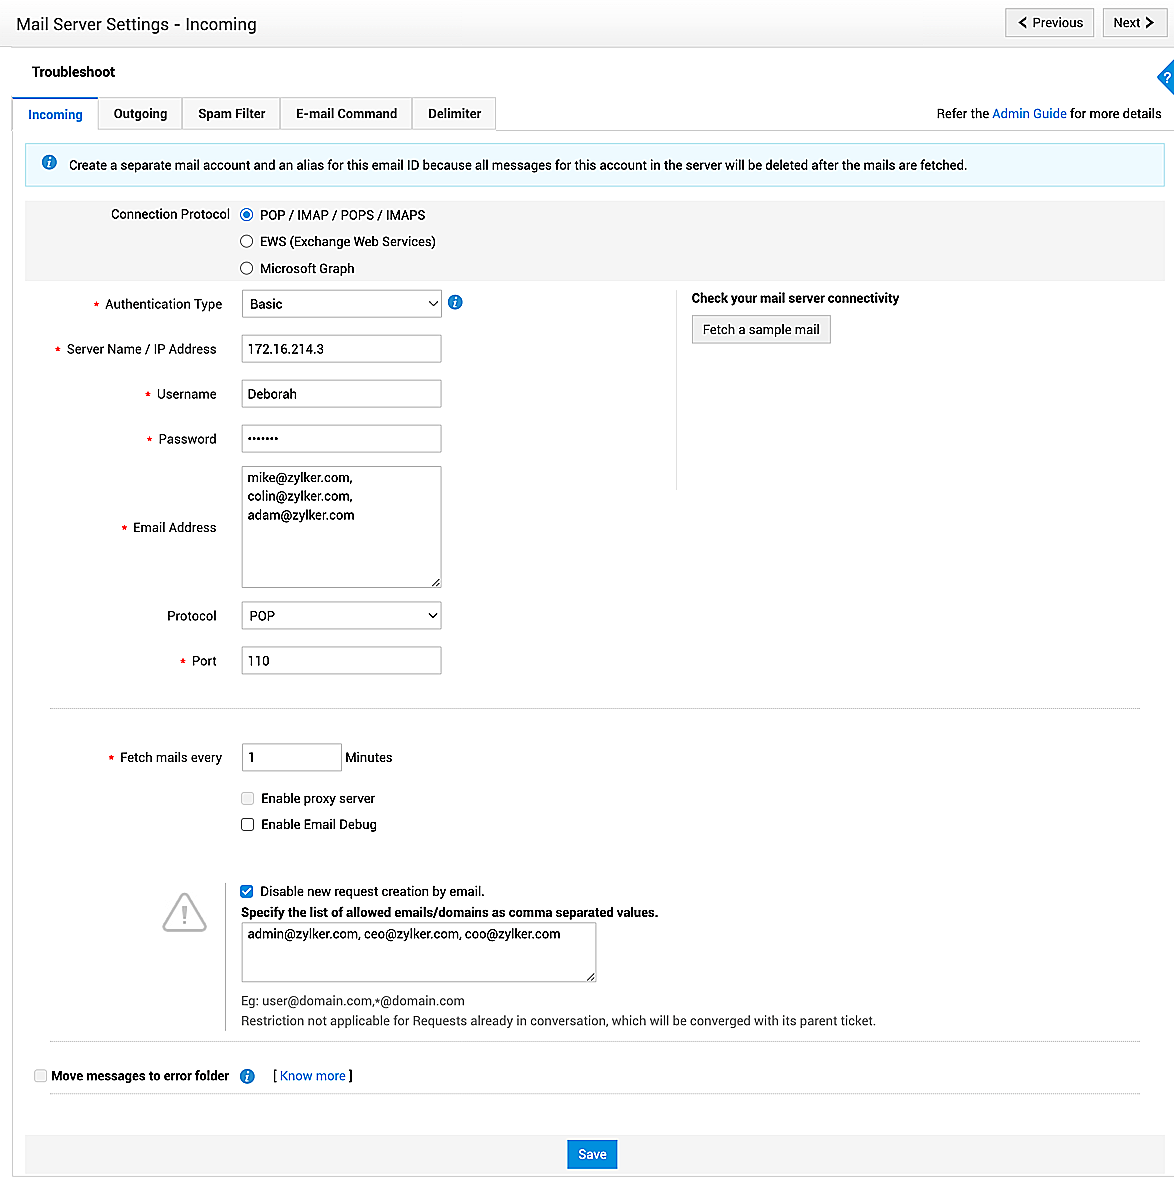The height and width of the screenshot is (1186, 1174).
Task: Click Fetch a sample mail button
Action: pyautogui.click(x=761, y=330)
